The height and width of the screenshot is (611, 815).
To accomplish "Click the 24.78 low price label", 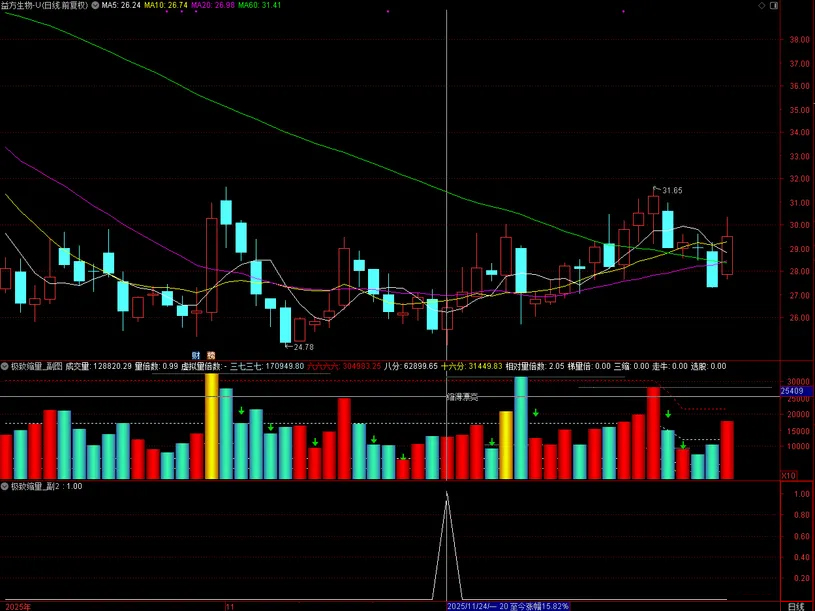I will tap(301, 347).
